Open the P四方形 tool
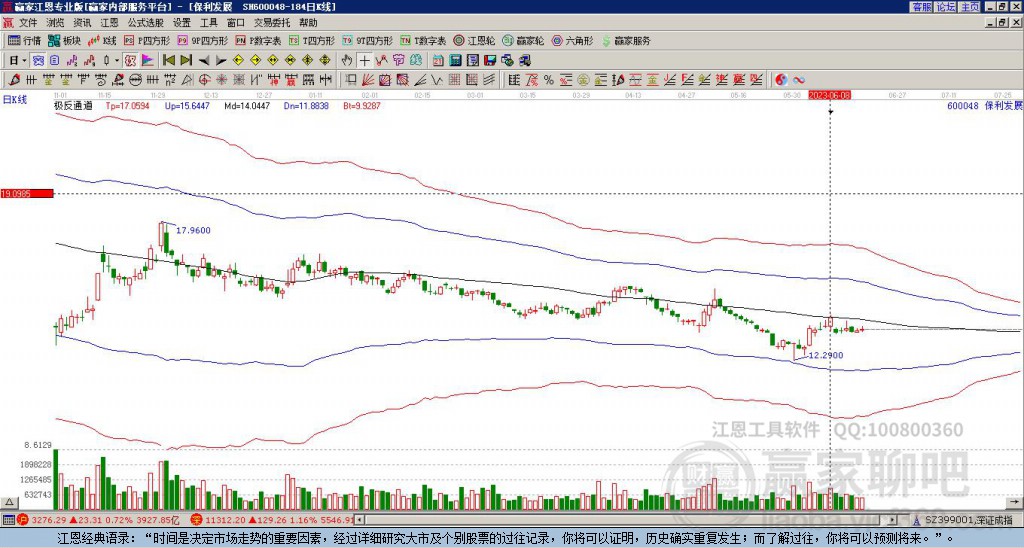 click(148, 40)
